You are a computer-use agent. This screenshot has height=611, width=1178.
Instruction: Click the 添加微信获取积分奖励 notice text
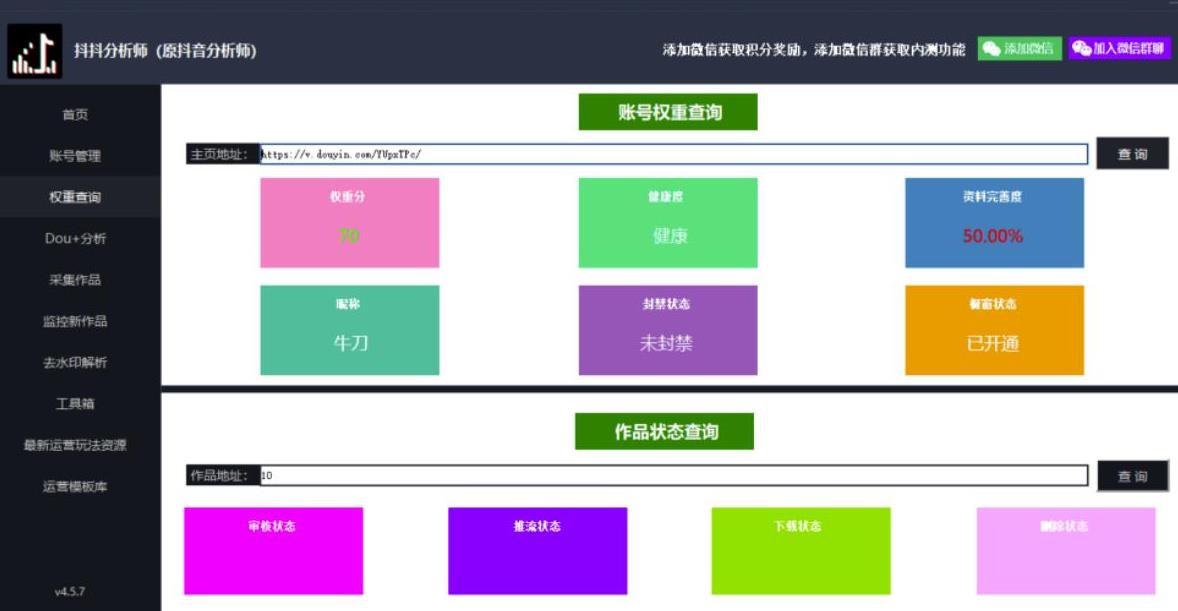tap(814, 50)
